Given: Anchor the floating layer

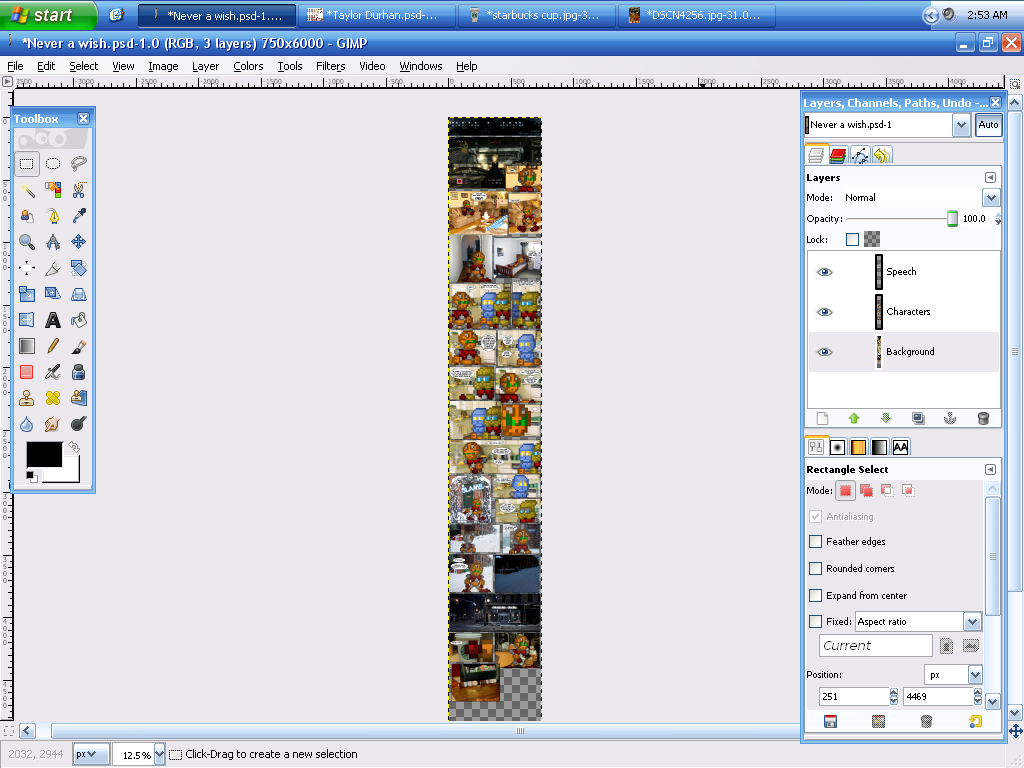Looking at the screenshot, I should point(950,419).
